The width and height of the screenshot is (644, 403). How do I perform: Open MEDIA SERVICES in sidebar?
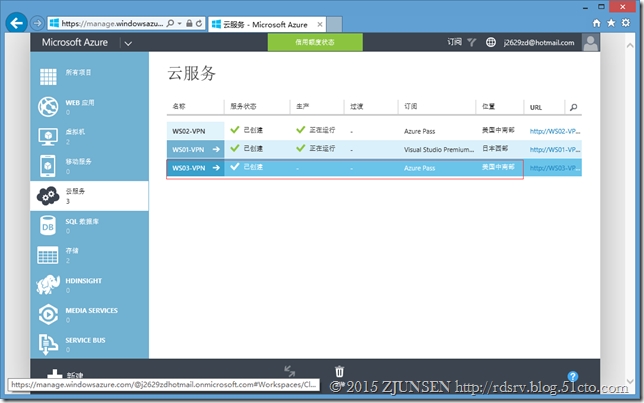pyautogui.click(x=90, y=315)
